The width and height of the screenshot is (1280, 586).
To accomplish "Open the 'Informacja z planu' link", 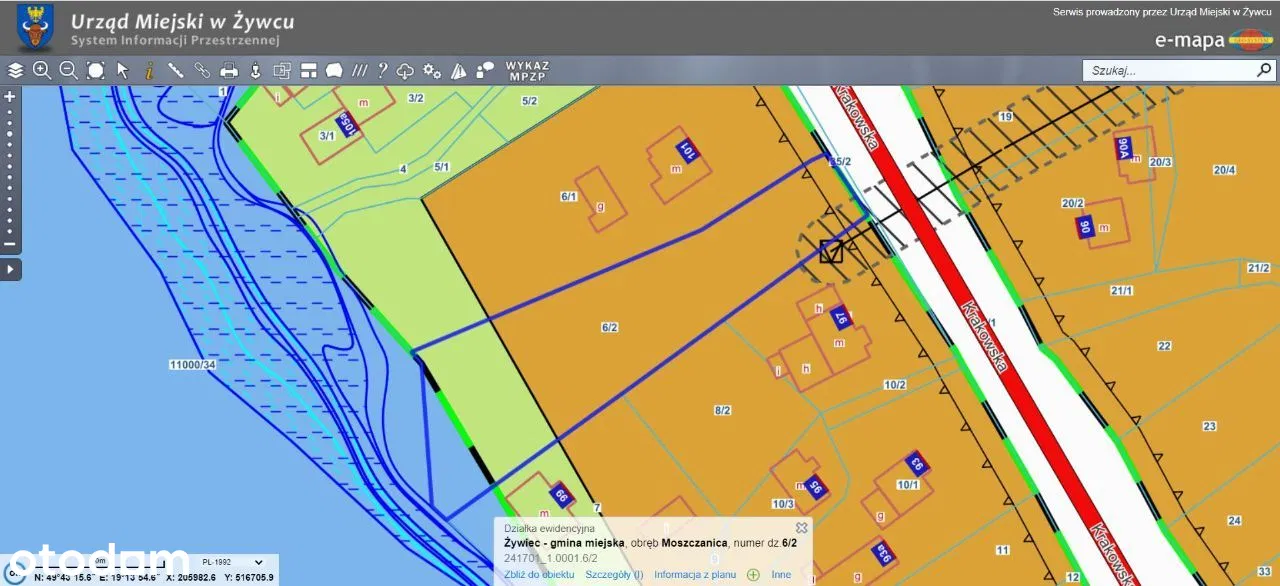I will click(x=695, y=575).
